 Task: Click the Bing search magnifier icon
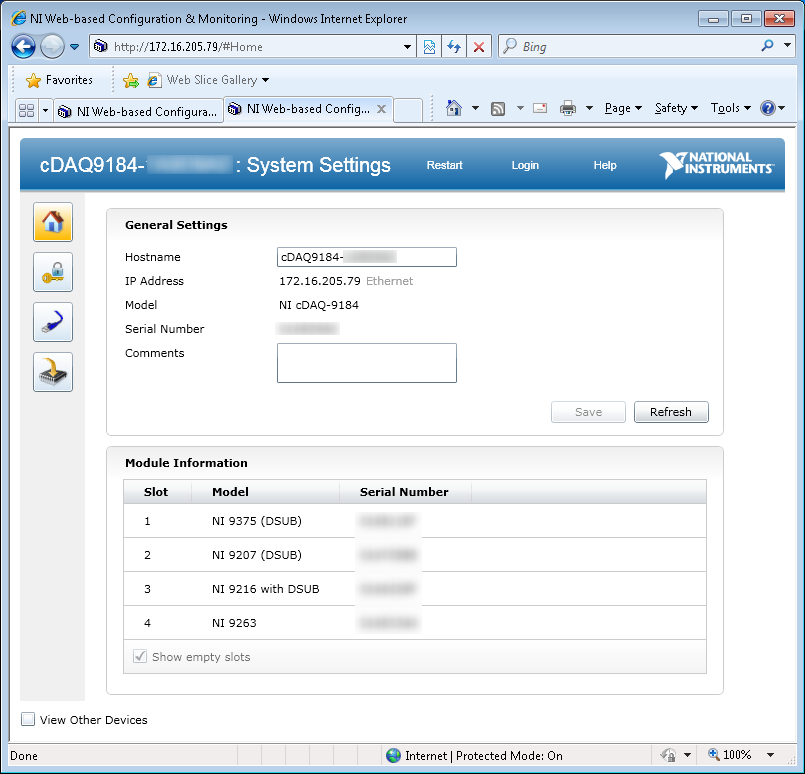pyautogui.click(x=768, y=46)
